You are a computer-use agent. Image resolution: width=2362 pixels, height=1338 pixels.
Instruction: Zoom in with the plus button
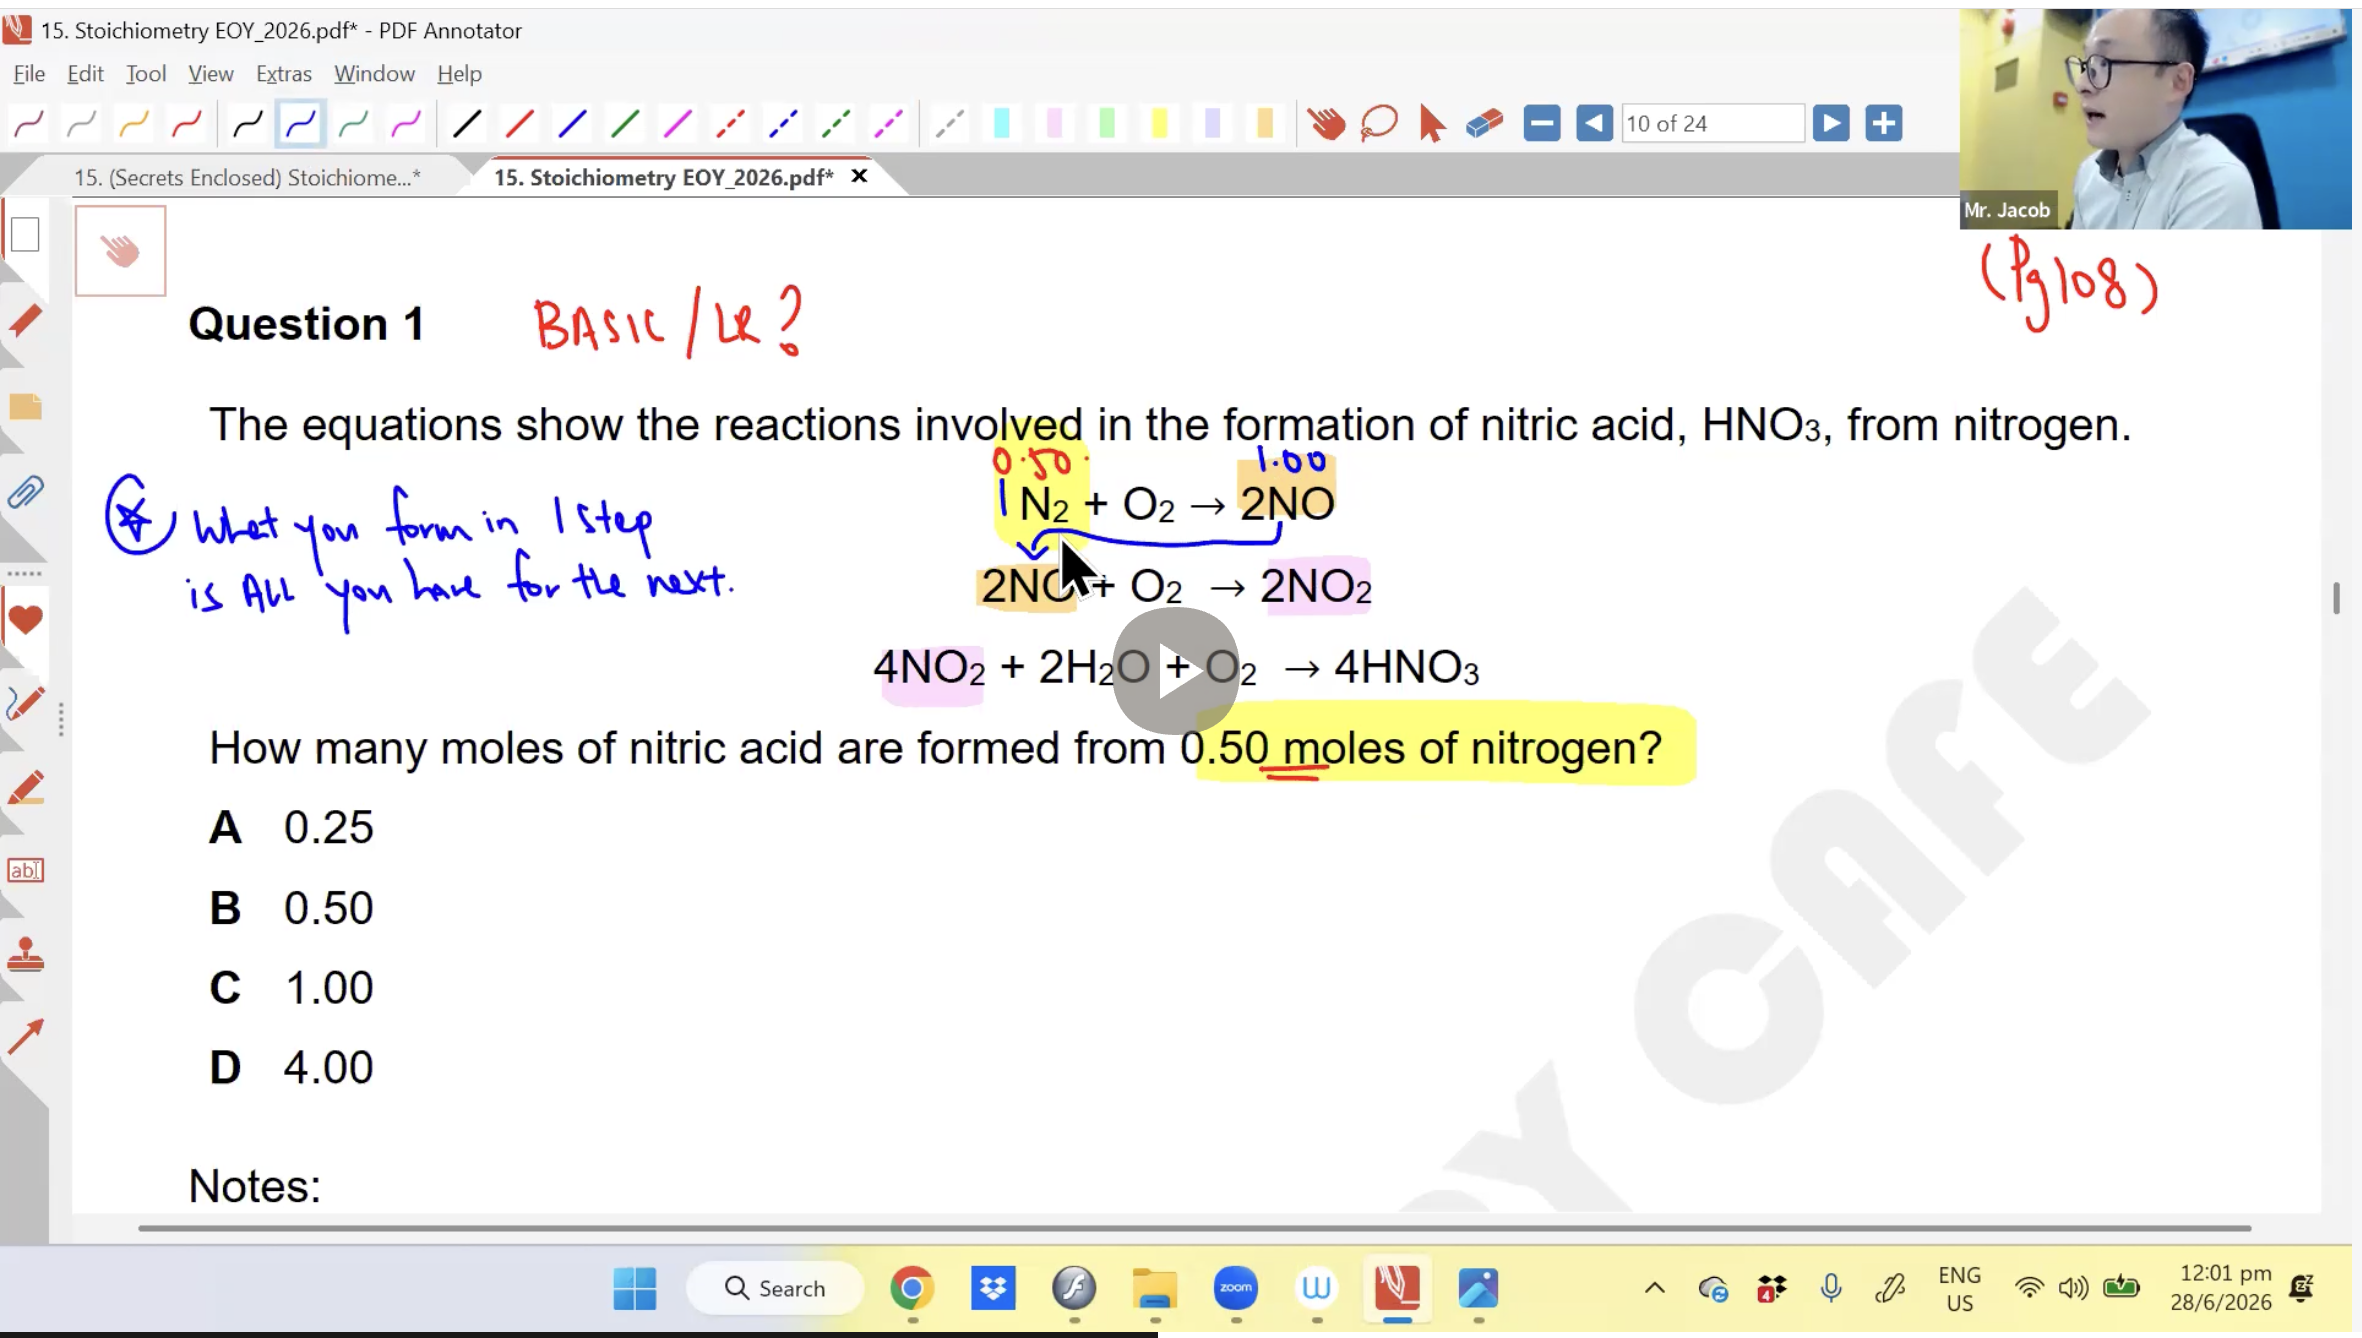tap(1884, 124)
